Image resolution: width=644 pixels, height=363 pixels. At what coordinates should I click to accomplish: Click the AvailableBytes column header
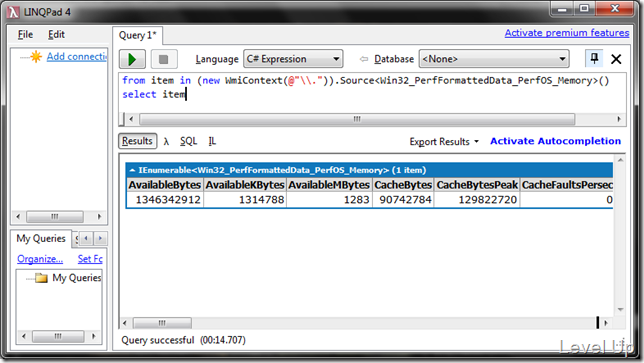click(165, 185)
